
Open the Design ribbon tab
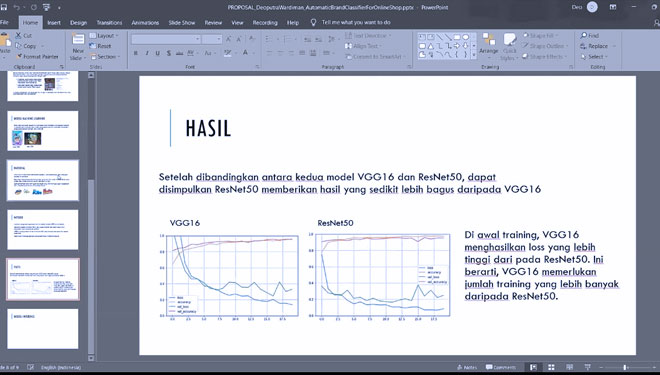(x=78, y=23)
